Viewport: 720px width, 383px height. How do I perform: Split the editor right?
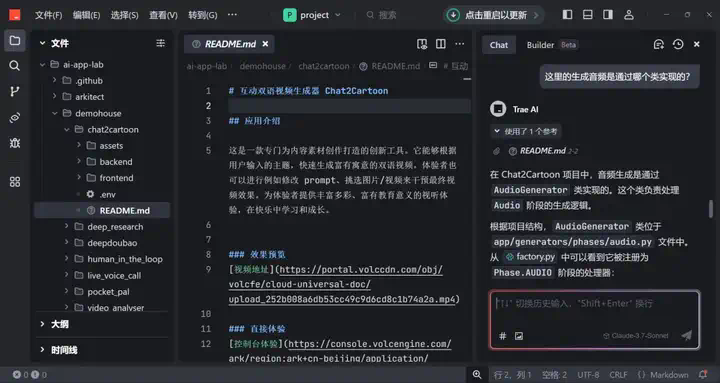[x=441, y=44]
